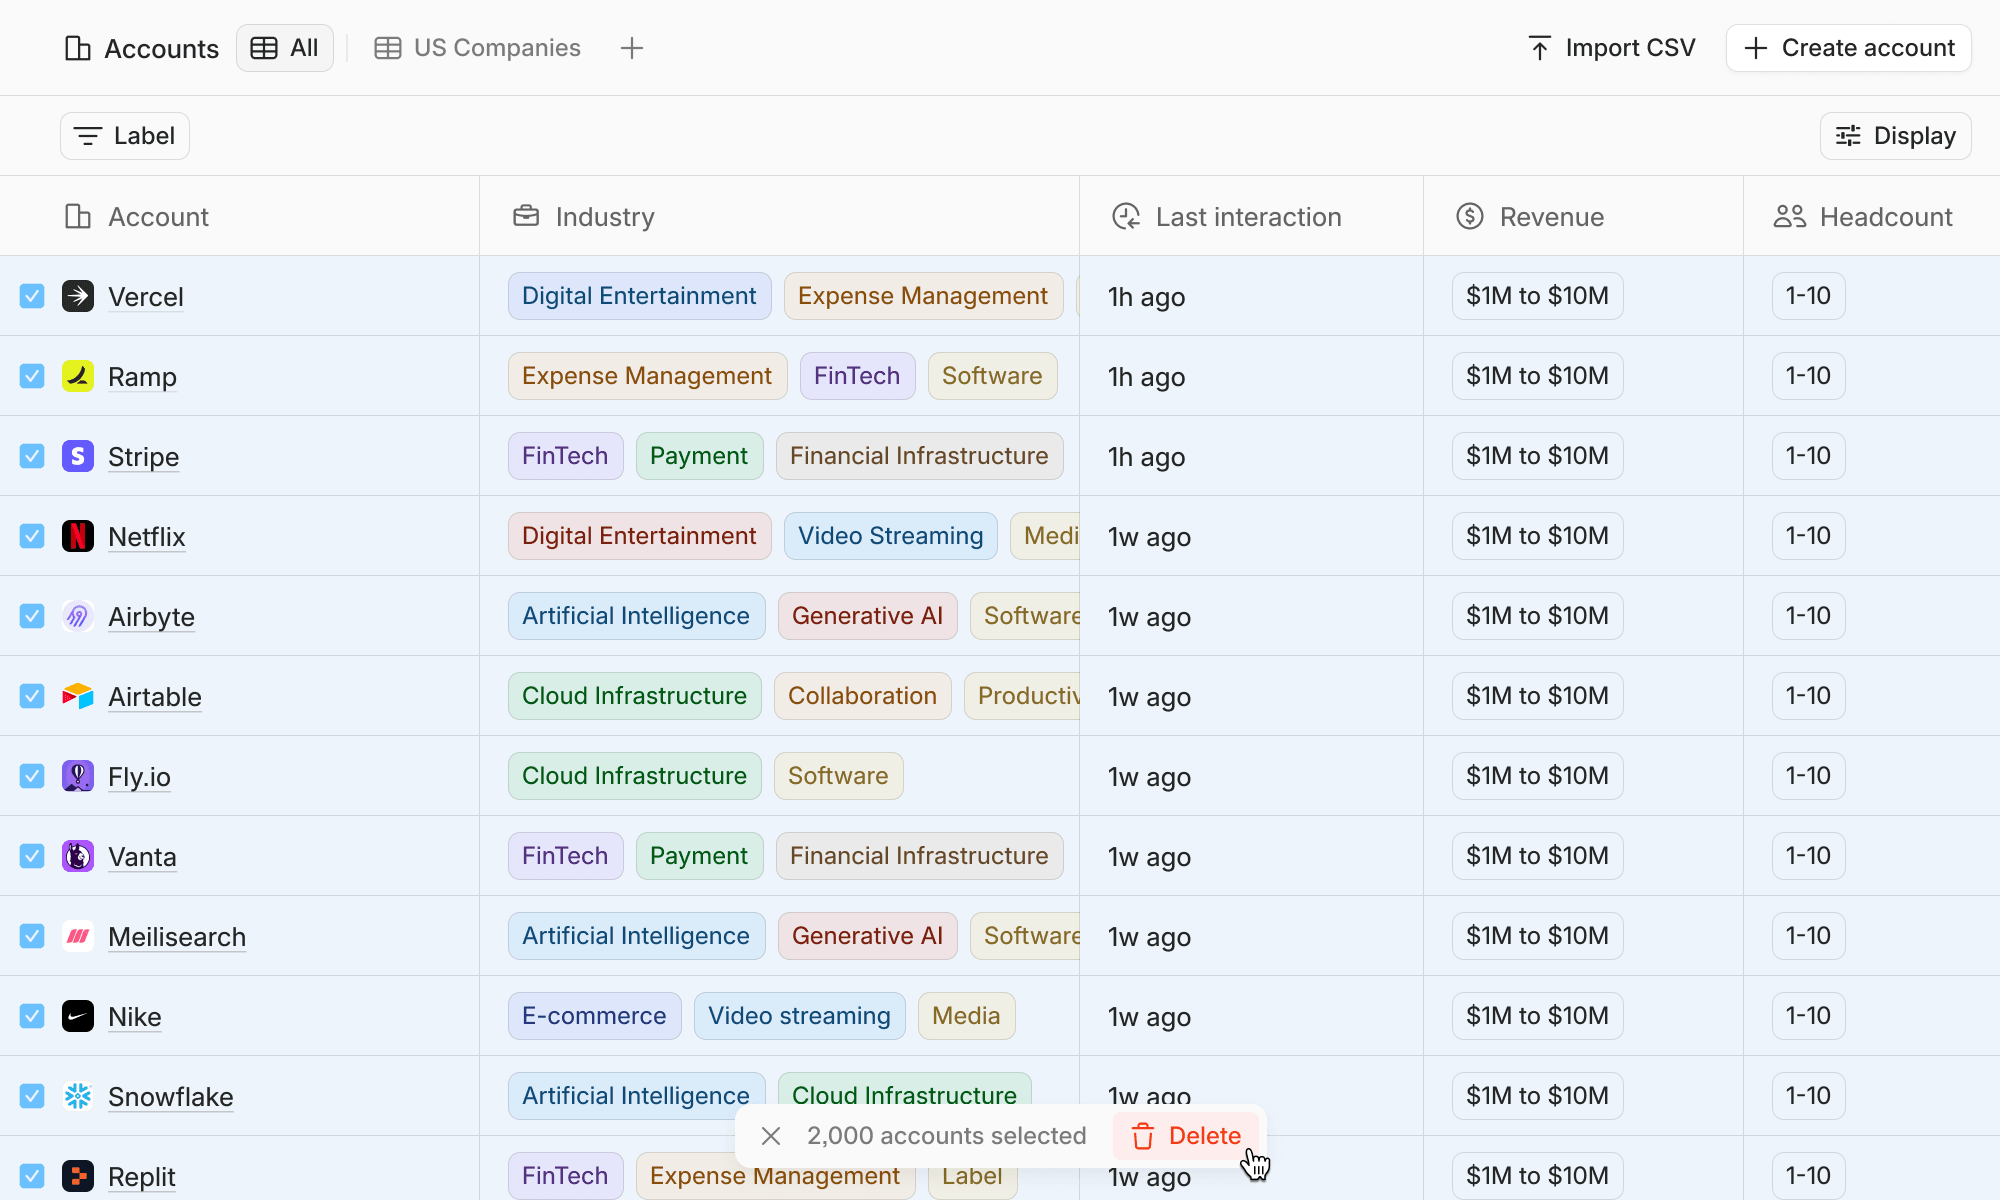This screenshot has width=2000, height=1200.
Task: Click the plus icon to add view
Action: [631, 48]
